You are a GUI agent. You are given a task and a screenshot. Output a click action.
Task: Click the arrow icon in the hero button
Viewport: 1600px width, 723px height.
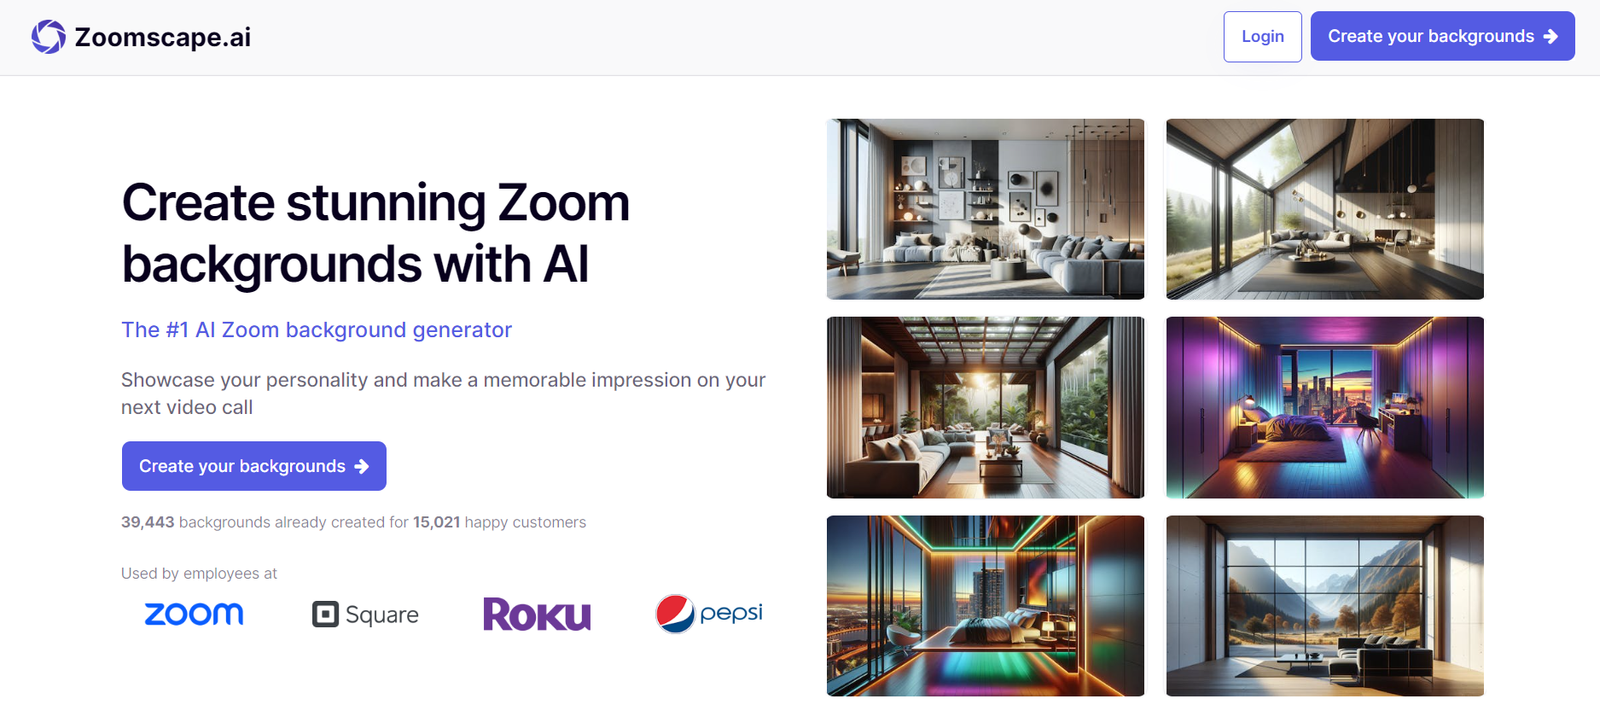(x=362, y=466)
